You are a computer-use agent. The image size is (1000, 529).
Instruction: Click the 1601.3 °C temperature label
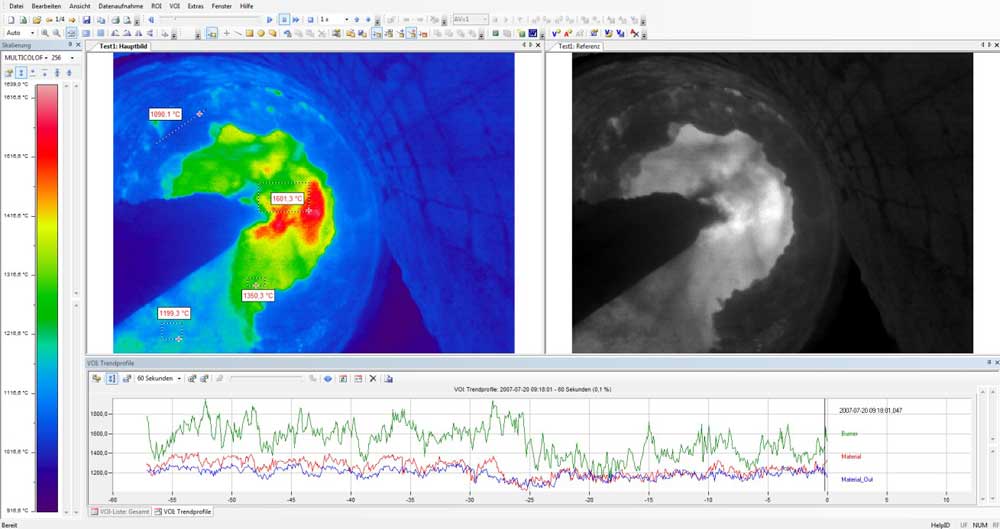287,199
